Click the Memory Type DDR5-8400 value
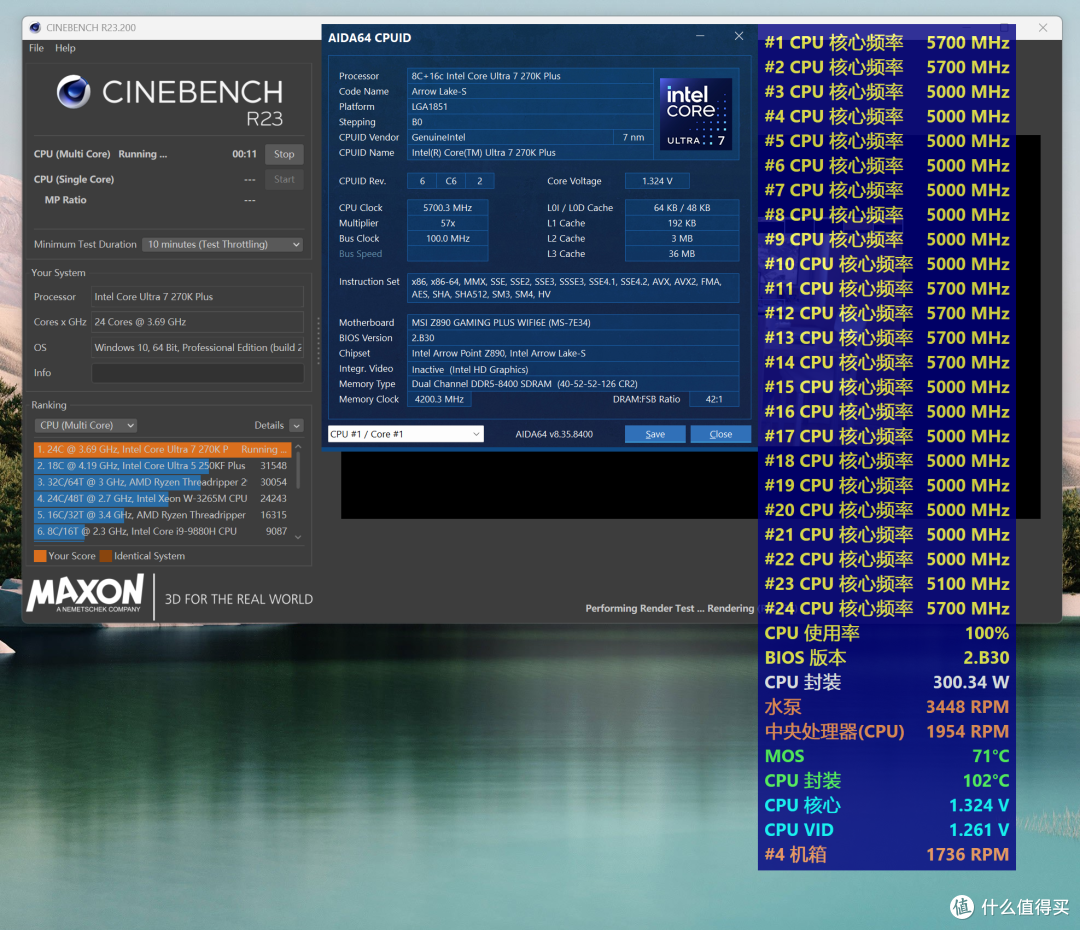 pos(573,384)
